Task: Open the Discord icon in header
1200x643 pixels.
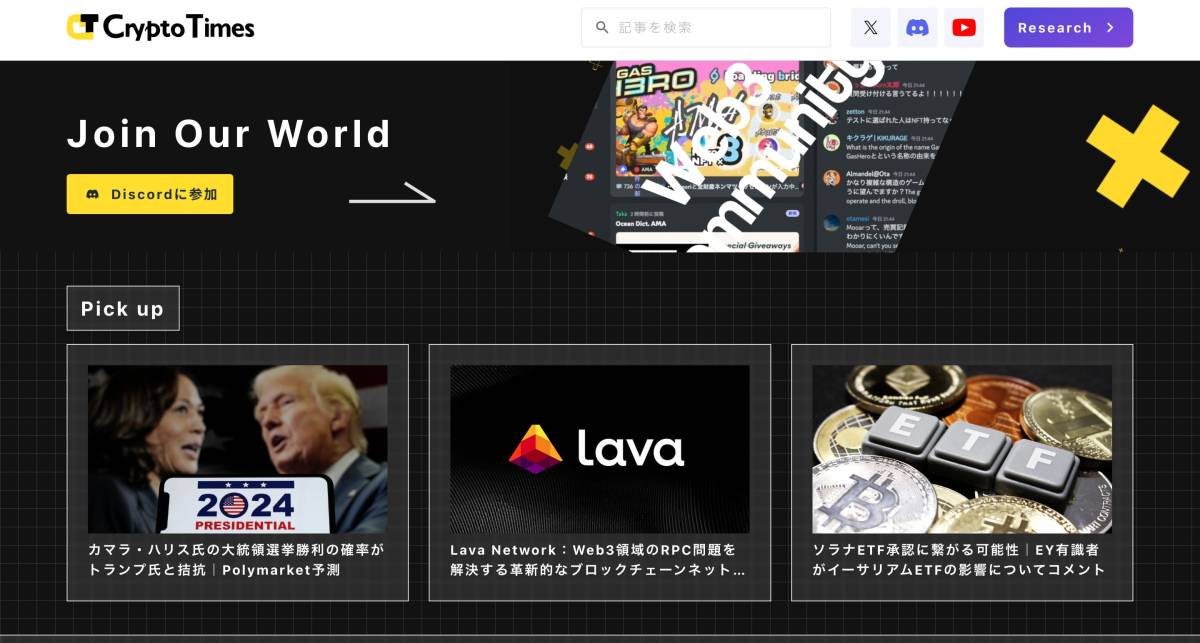Action: (917, 28)
